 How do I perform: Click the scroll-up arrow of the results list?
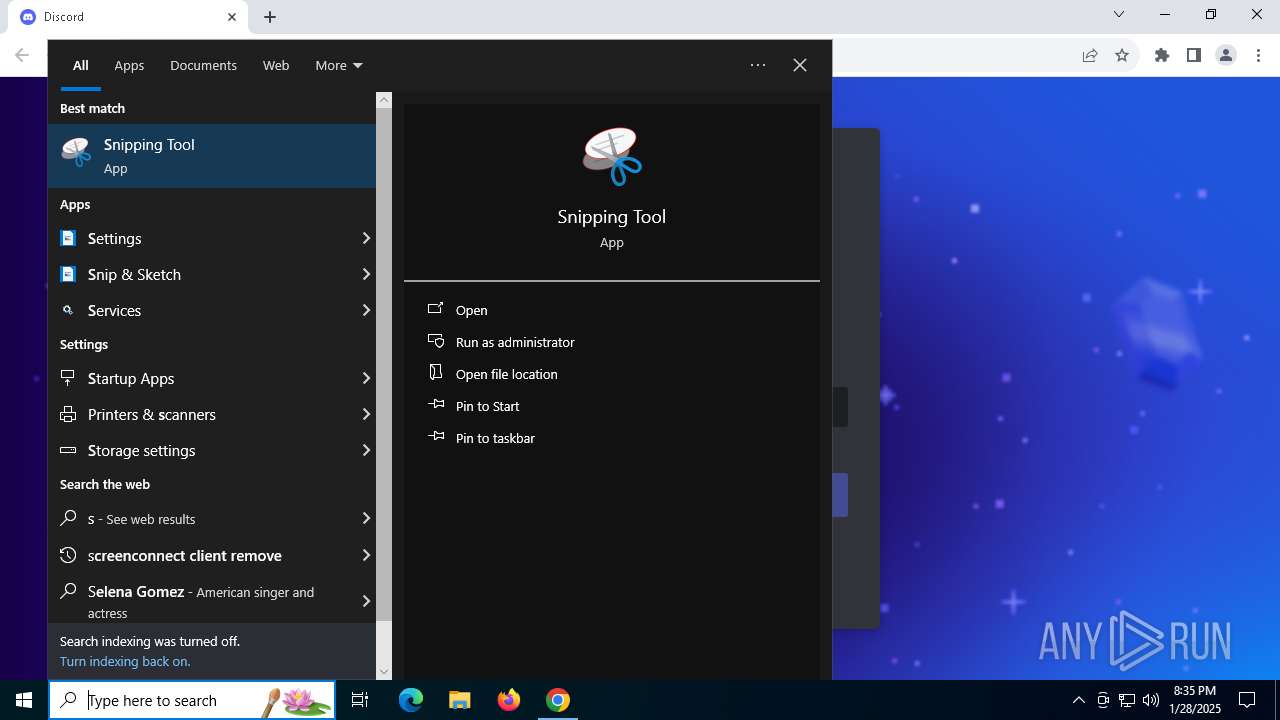384,100
